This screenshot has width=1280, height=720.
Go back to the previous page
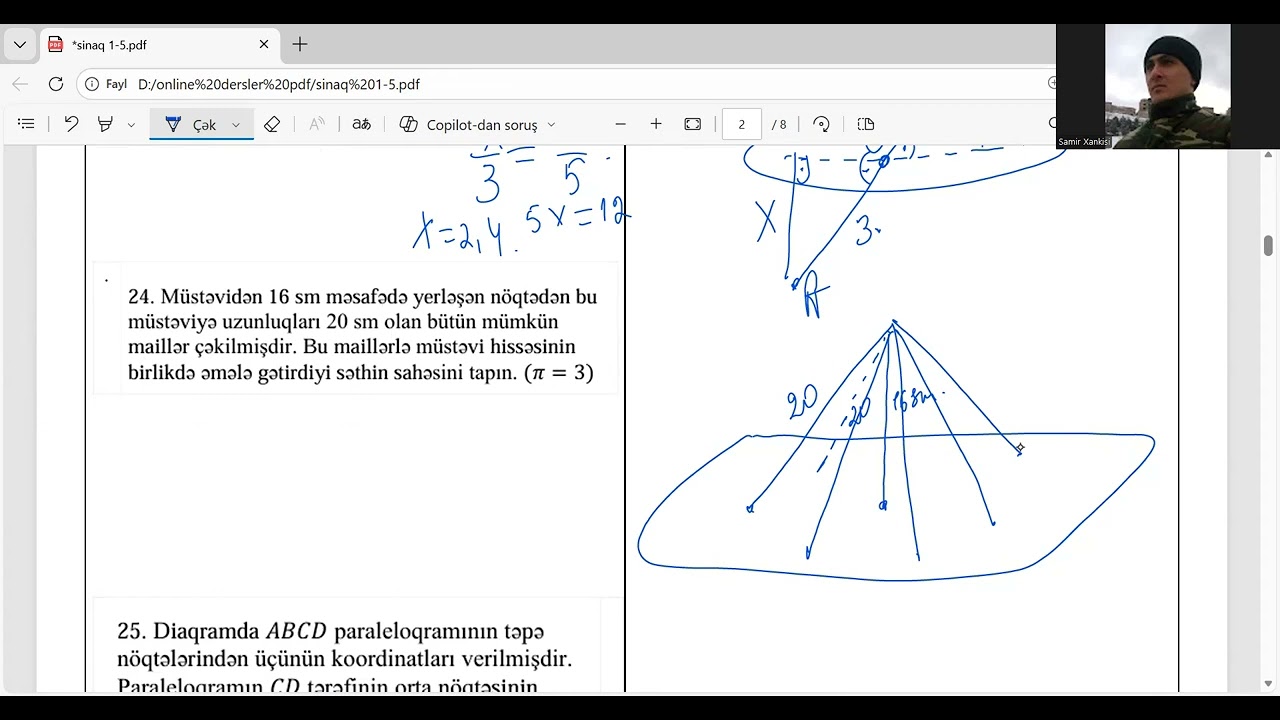click(x=20, y=84)
